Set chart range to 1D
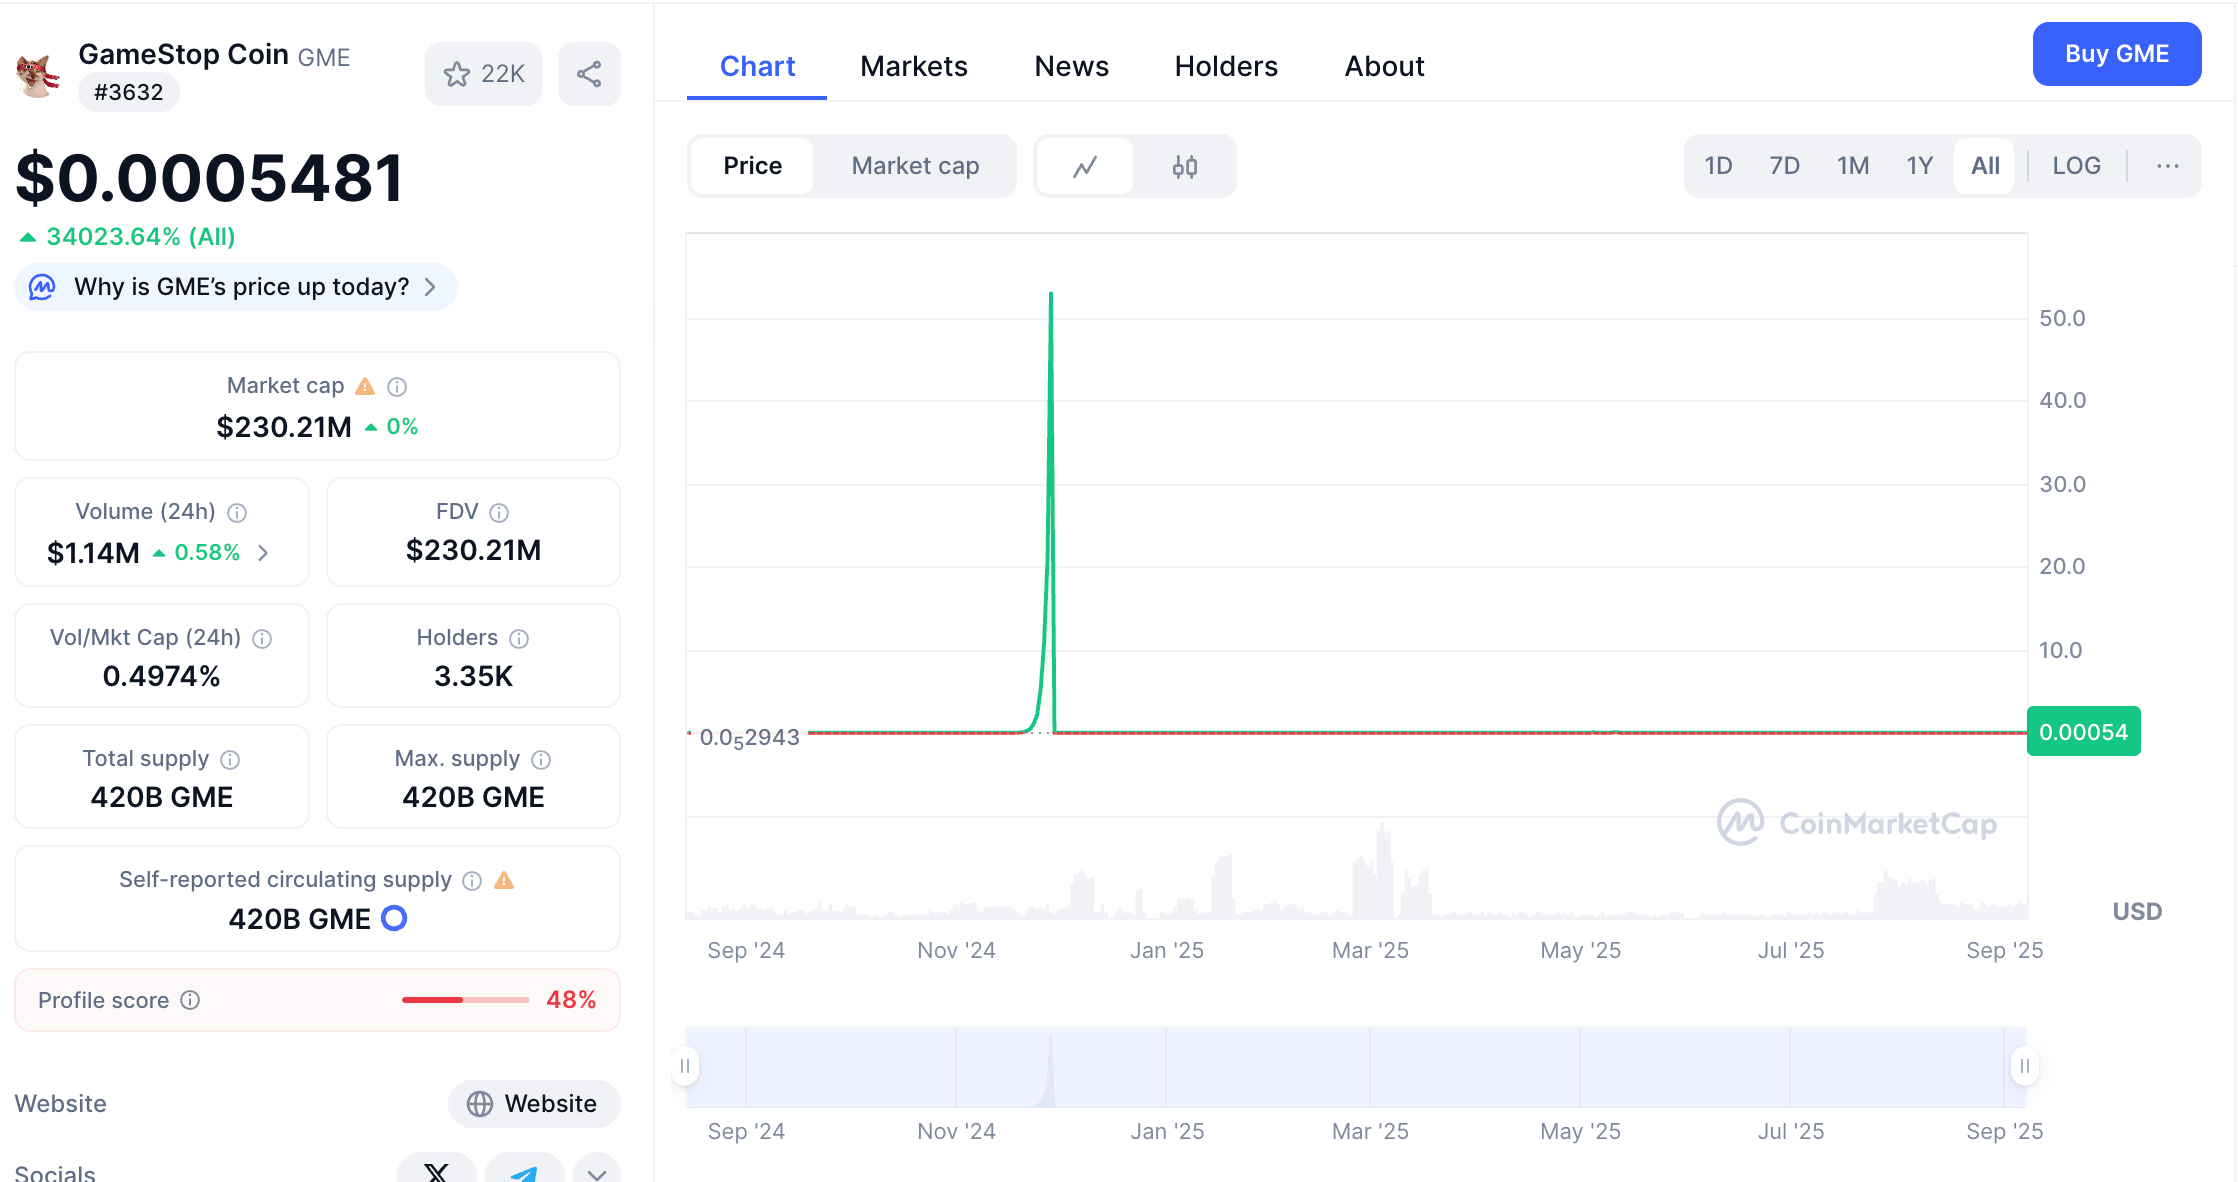This screenshot has width=2238, height=1182. pyautogui.click(x=1718, y=166)
